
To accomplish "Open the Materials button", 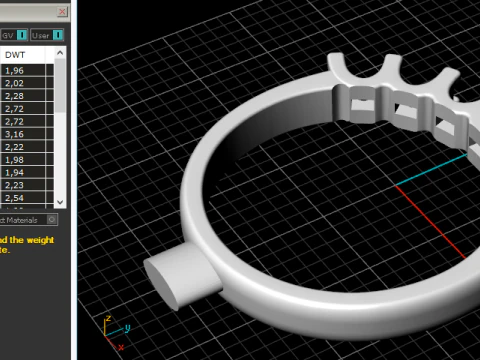I will pos(29,220).
